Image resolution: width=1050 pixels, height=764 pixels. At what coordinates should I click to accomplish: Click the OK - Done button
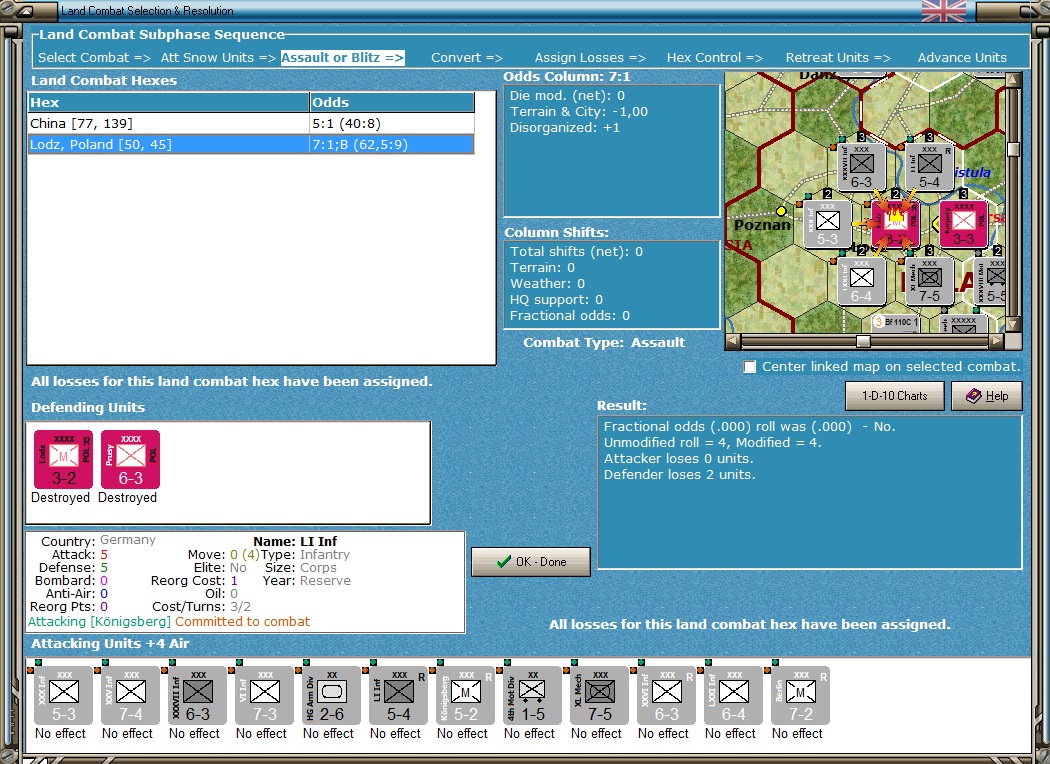[x=531, y=562]
